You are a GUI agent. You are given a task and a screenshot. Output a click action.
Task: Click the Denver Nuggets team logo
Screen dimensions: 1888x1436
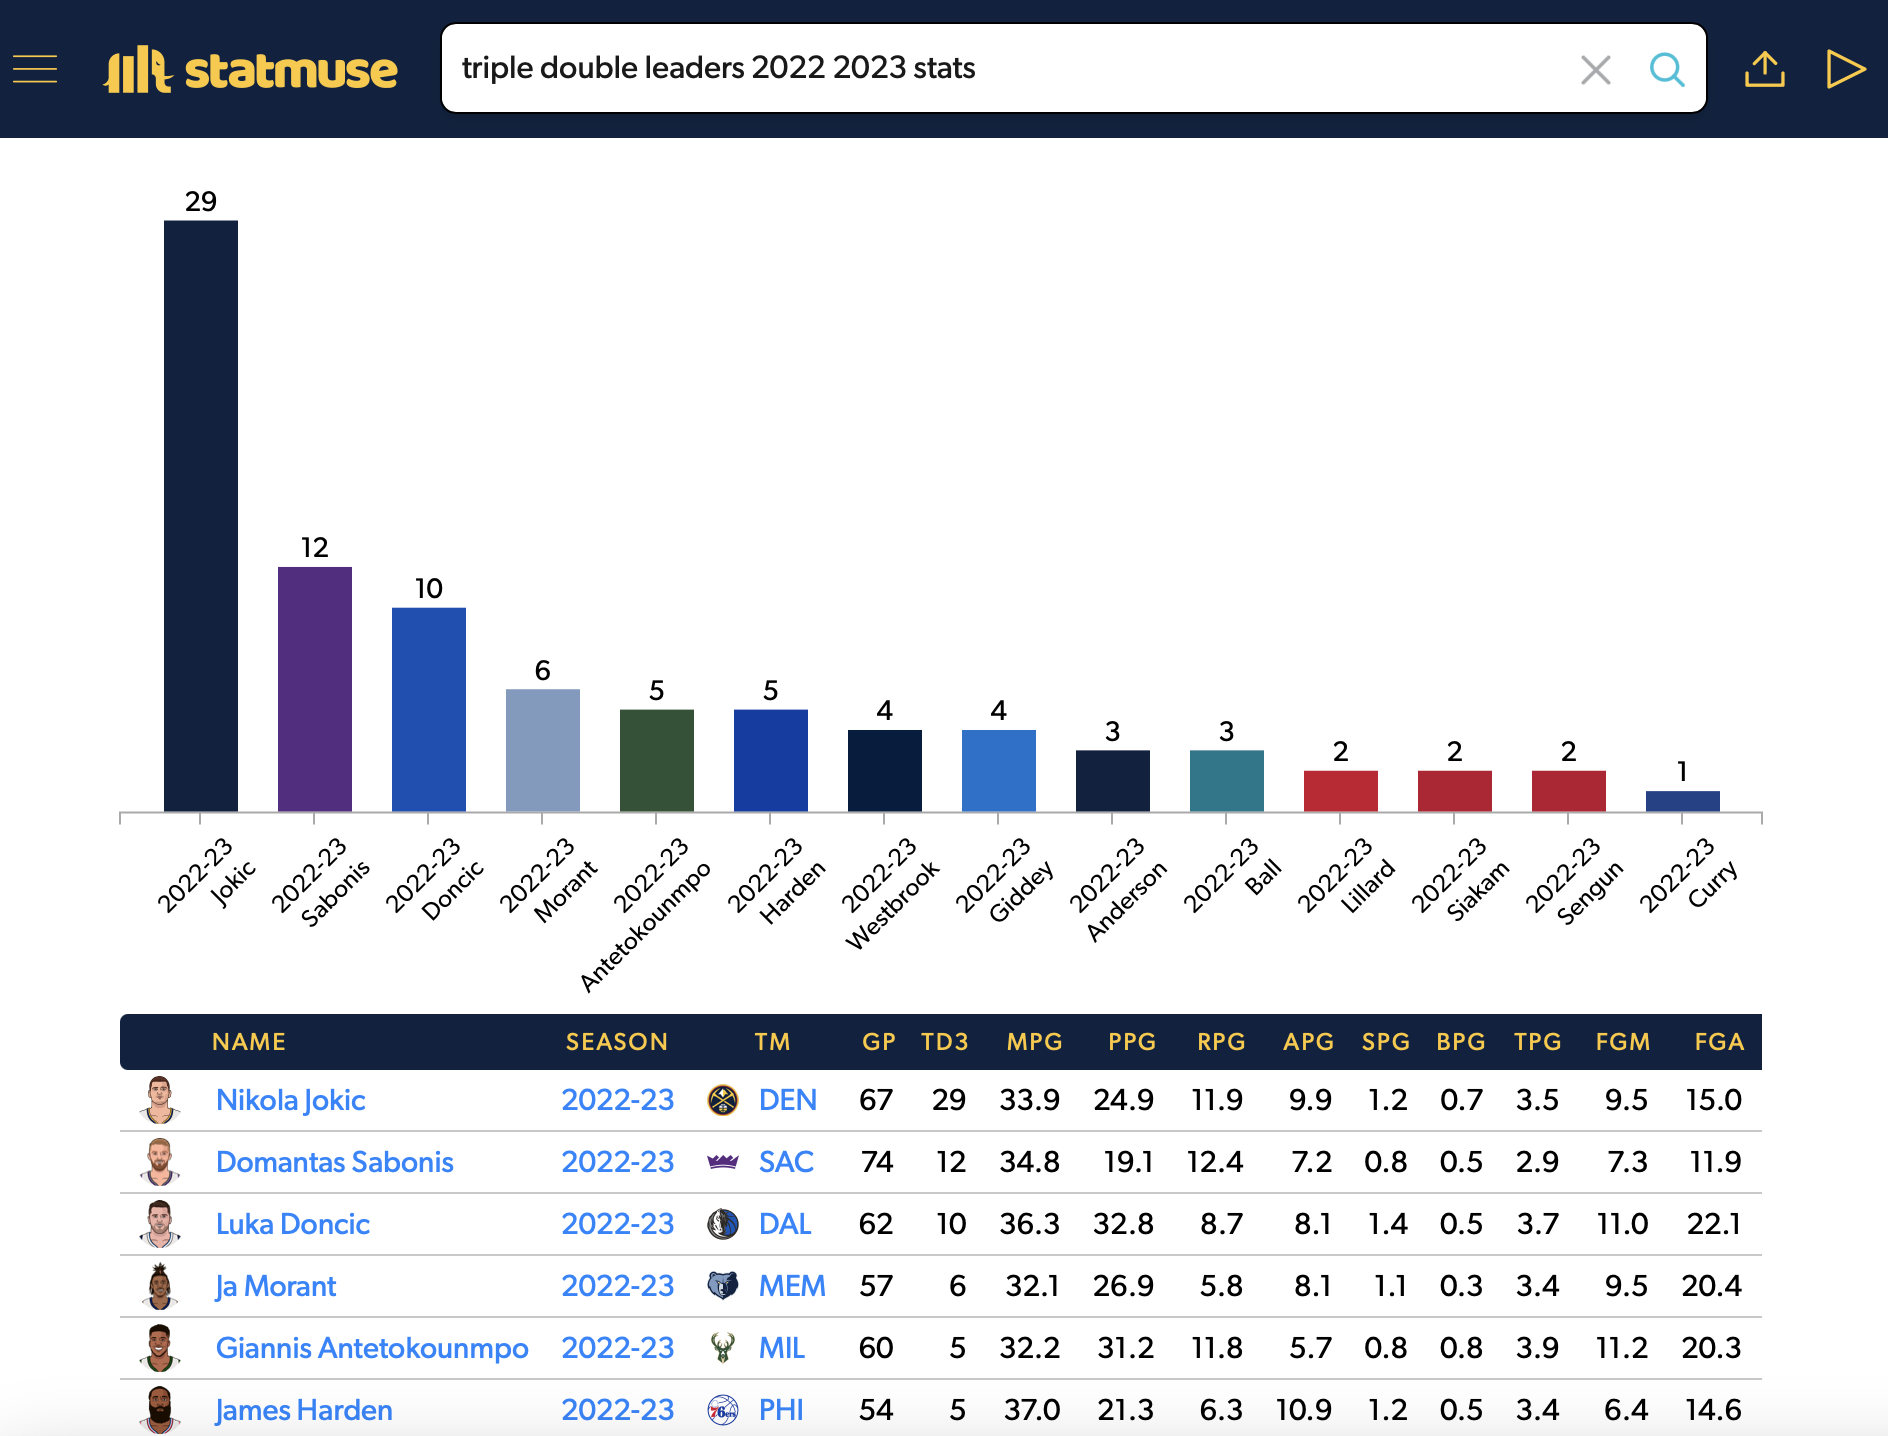pyautogui.click(x=722, y=1100)
